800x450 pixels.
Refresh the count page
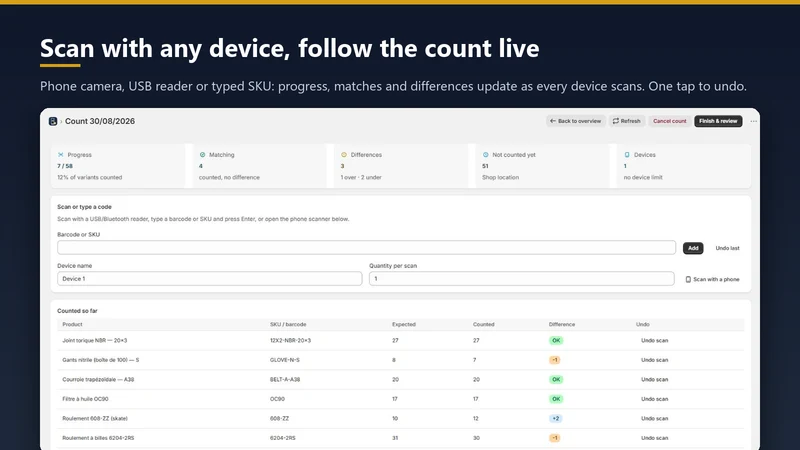627,121
